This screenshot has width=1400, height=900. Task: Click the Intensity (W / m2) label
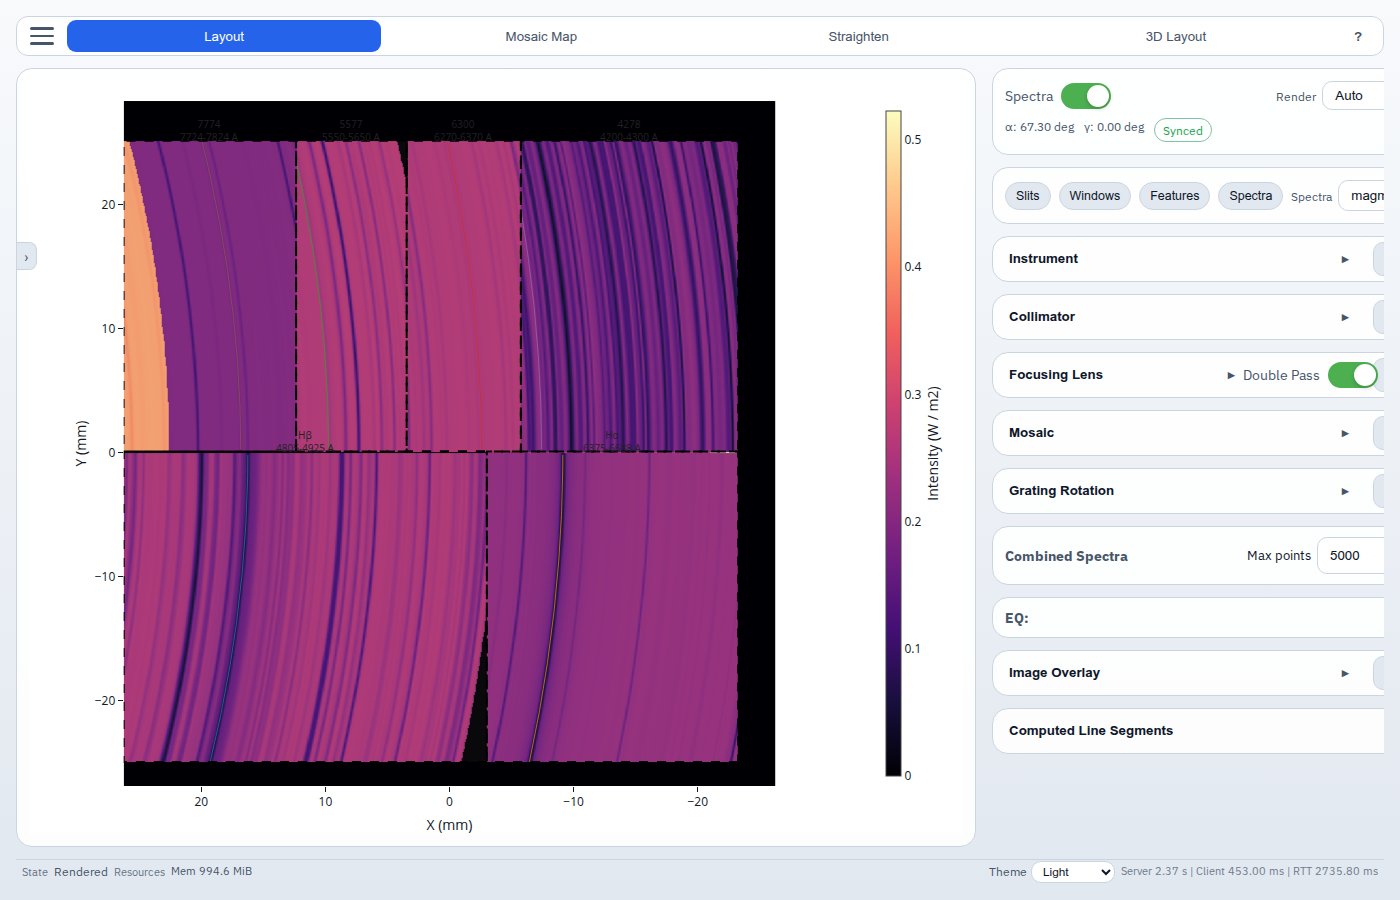[933, 443]
